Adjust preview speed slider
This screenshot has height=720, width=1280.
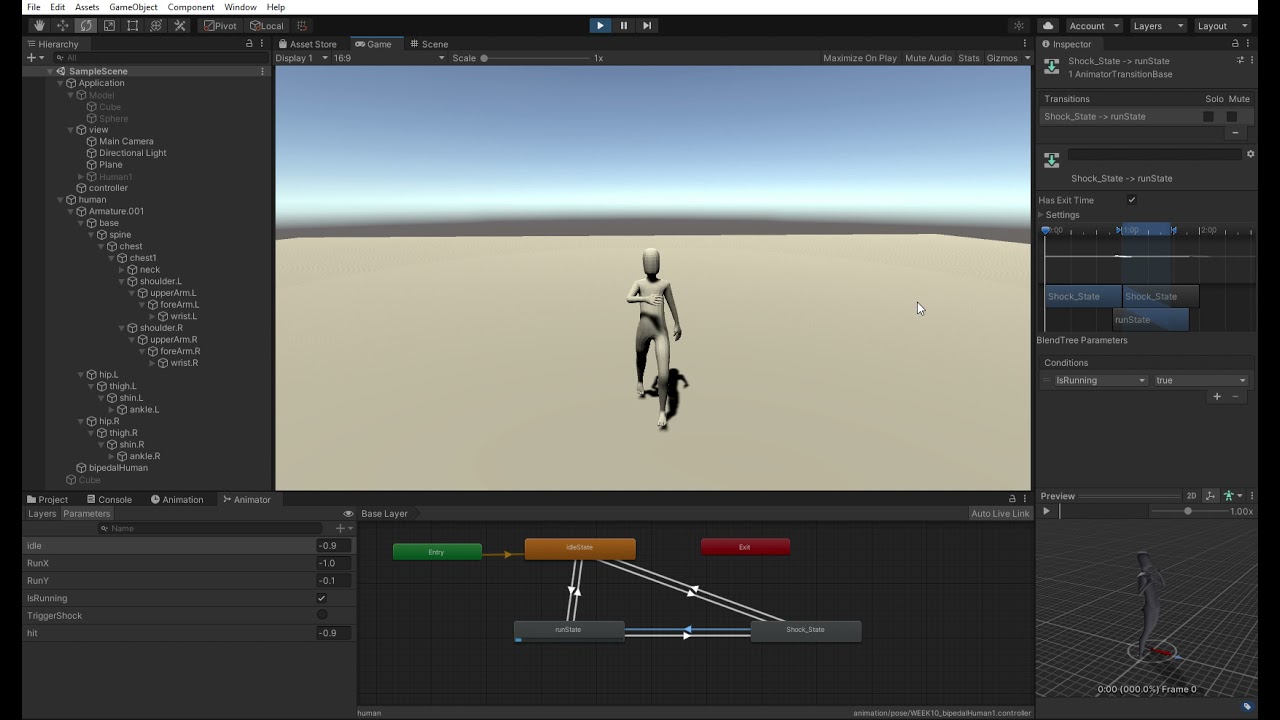(x=1187, y=511)
